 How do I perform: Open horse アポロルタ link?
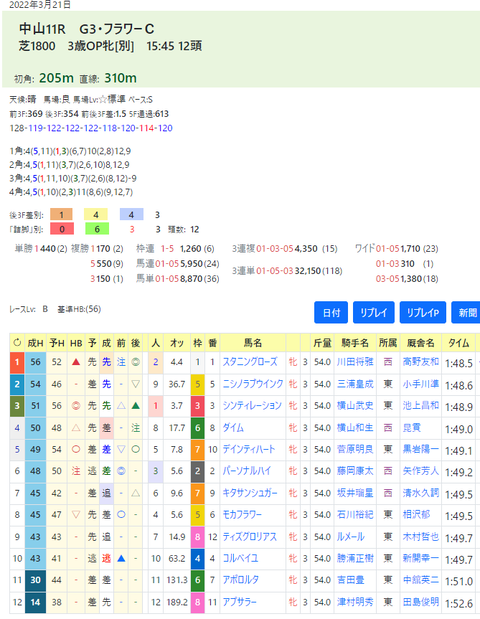(241, 580)
